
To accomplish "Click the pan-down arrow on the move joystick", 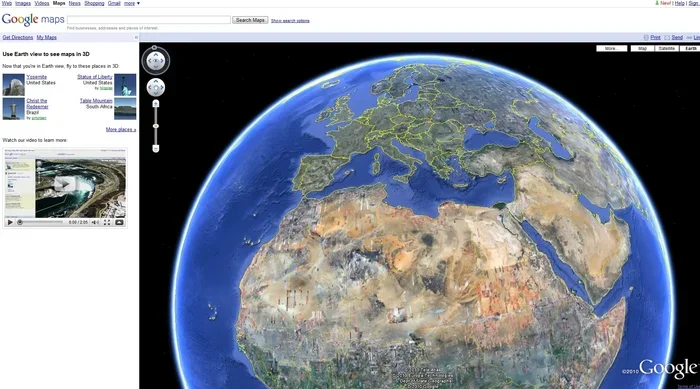I will 155,93.
